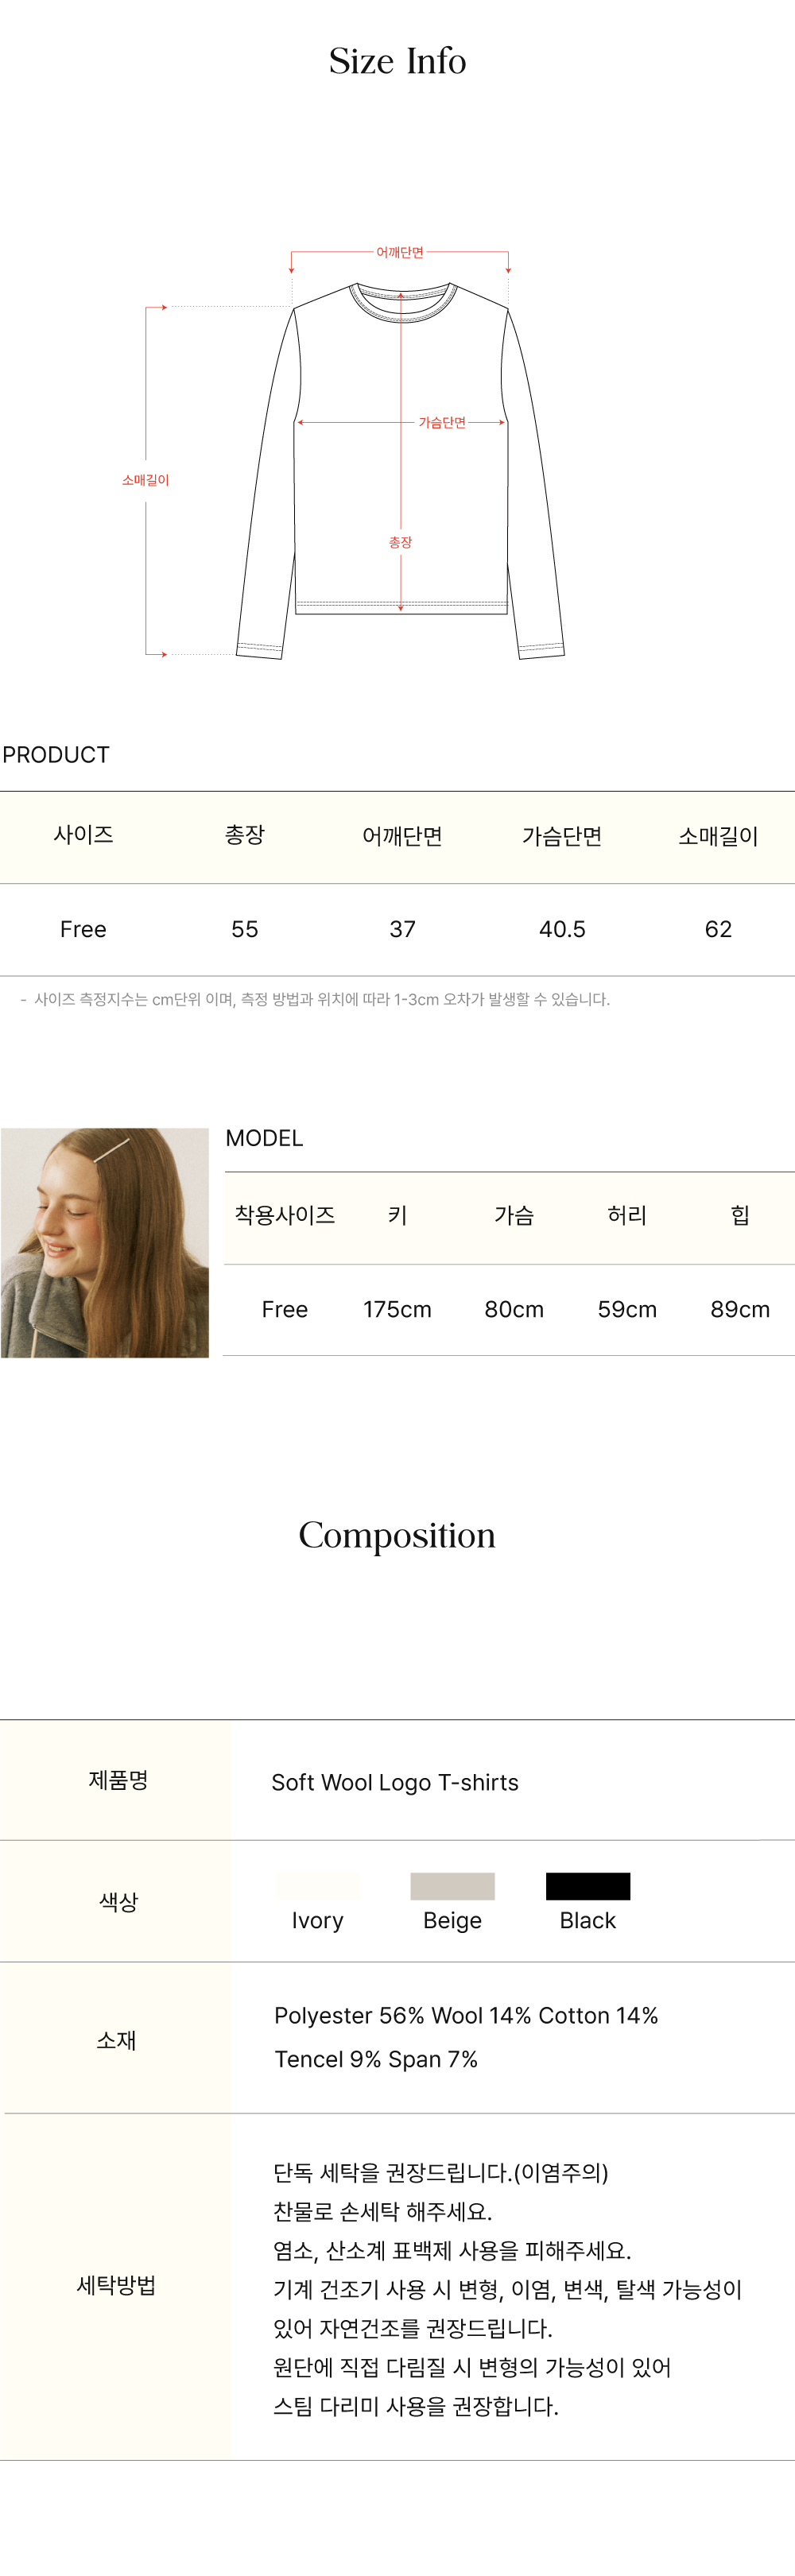Click the Size Info heading
This screenshot has width=795, height=2576.
point(398,61)
